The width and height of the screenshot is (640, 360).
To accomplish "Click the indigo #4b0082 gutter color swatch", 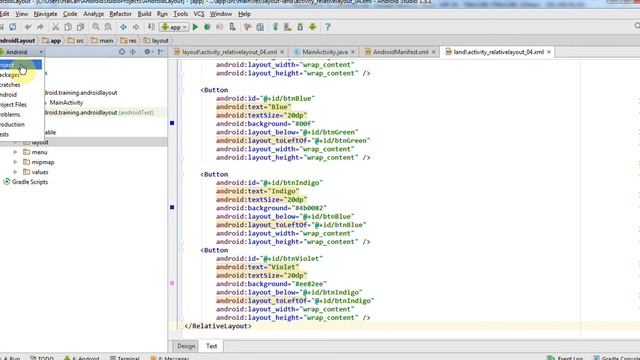I will click(x=172, y=207).
